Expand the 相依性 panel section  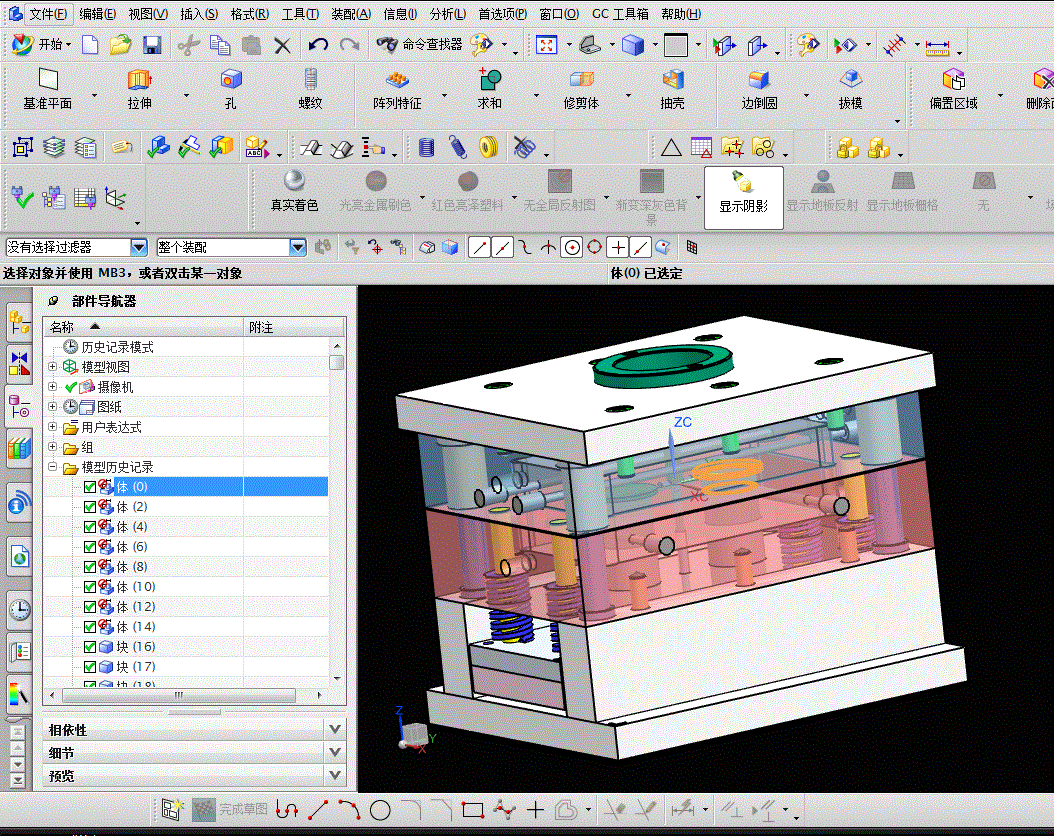pos(335,730)
